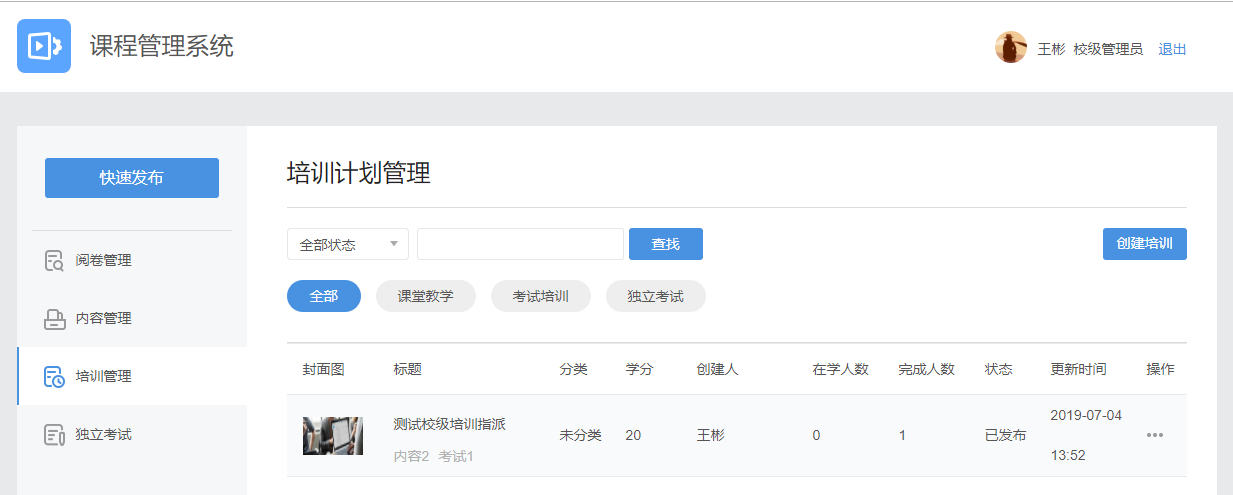Click the 创建培训 button

1144,244
